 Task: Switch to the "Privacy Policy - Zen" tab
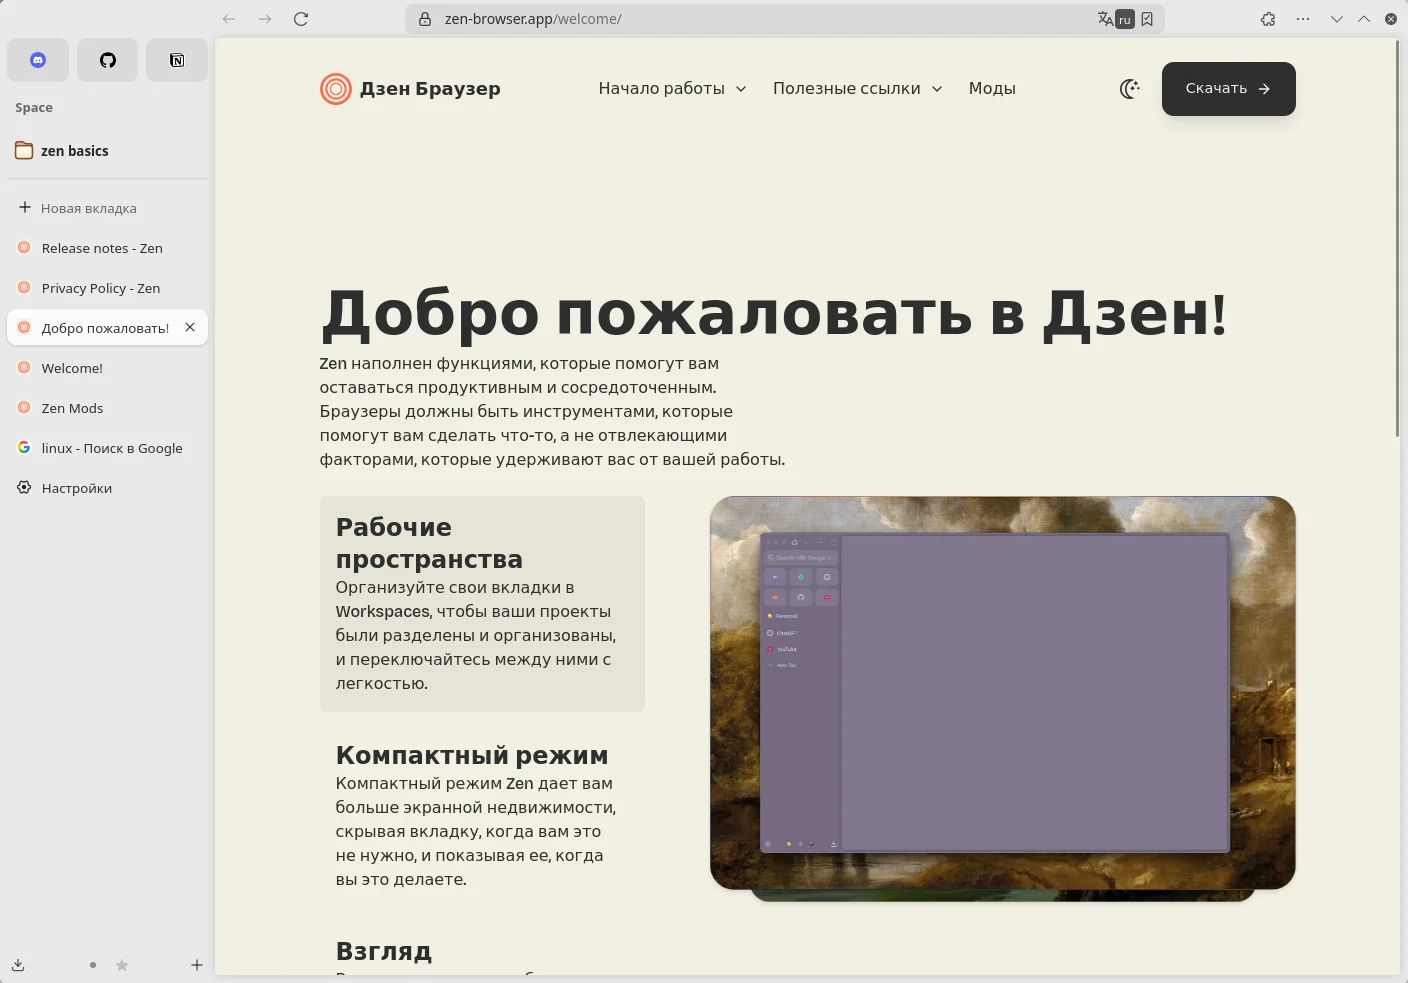(101, 288)
